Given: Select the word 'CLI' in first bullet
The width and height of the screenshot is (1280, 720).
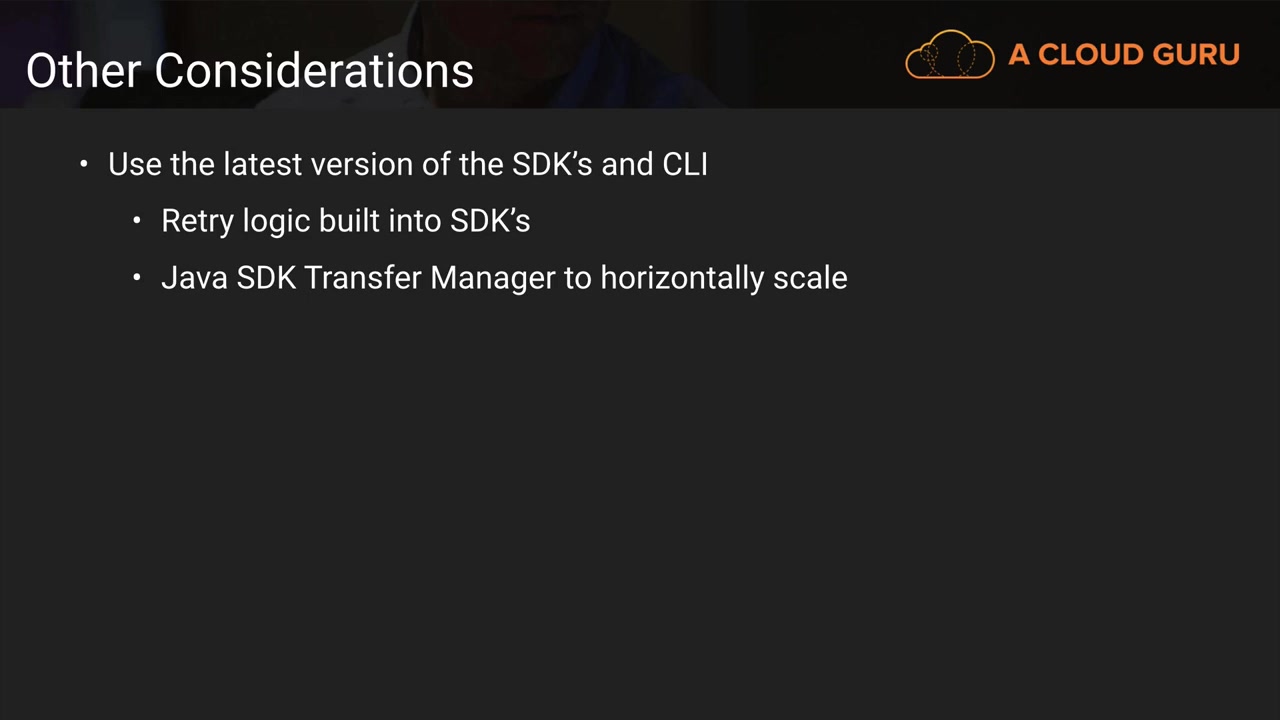Looking at the screenshot, I should click(x=685, y=164).
